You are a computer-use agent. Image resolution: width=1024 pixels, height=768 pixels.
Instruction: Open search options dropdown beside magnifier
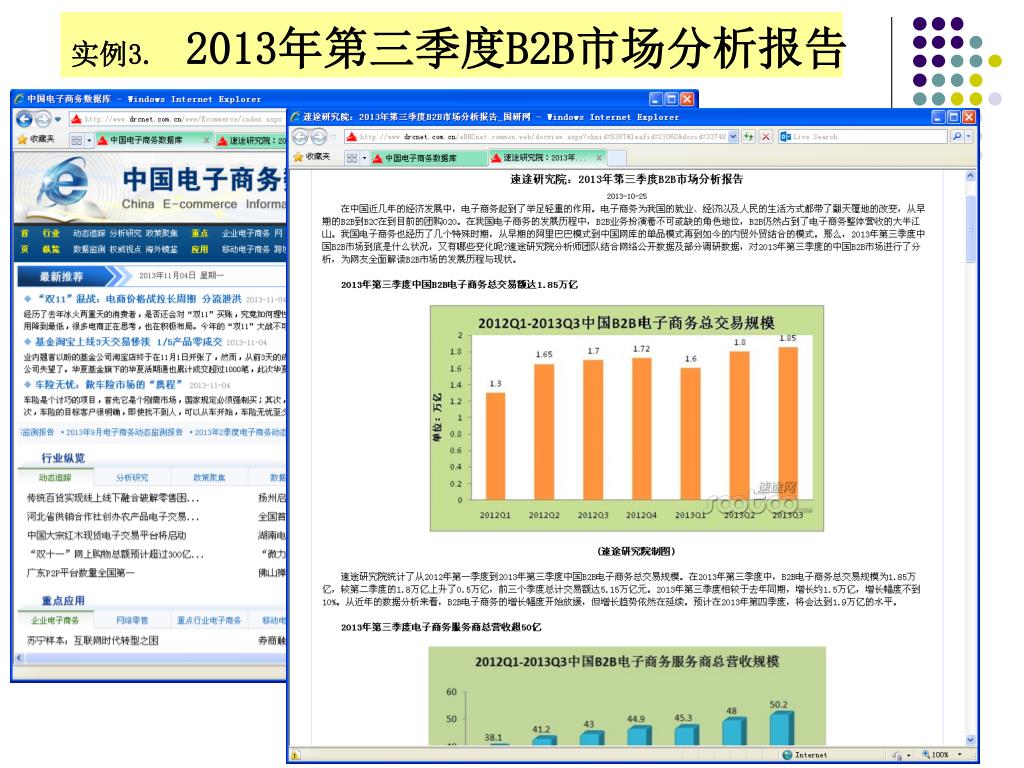(x=968, y=136)
